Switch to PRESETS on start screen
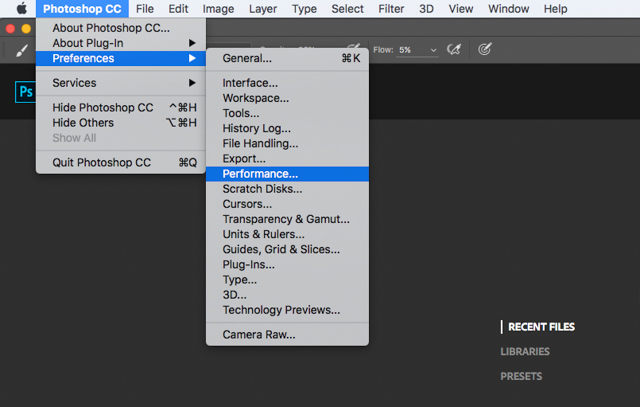Screen dimensions: 640x407 (x=521, y=376)
